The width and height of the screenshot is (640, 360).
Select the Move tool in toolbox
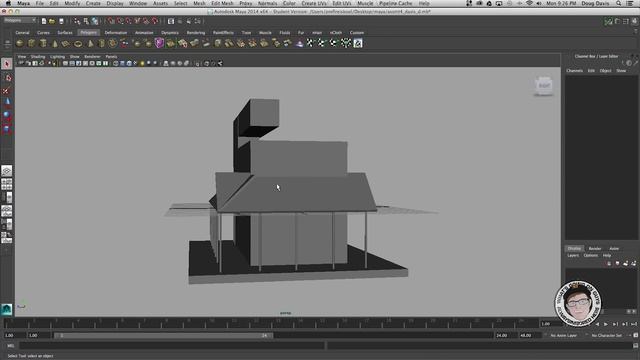(7, 102)
